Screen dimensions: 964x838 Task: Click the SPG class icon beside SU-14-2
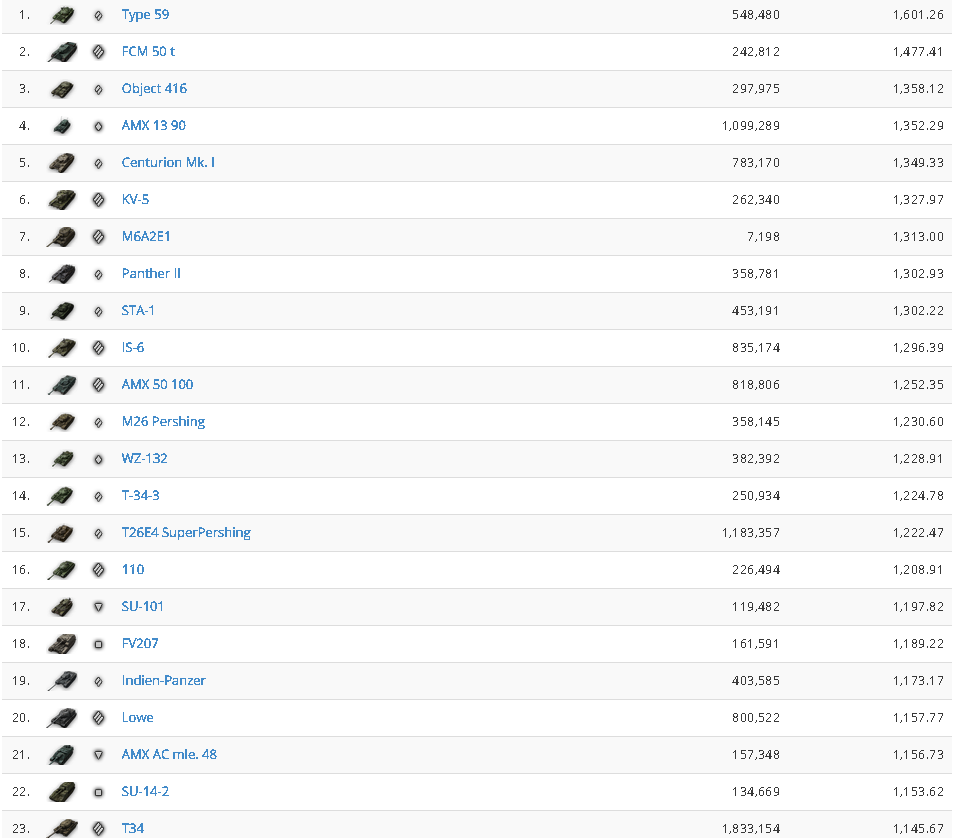[x=98, y=792]
